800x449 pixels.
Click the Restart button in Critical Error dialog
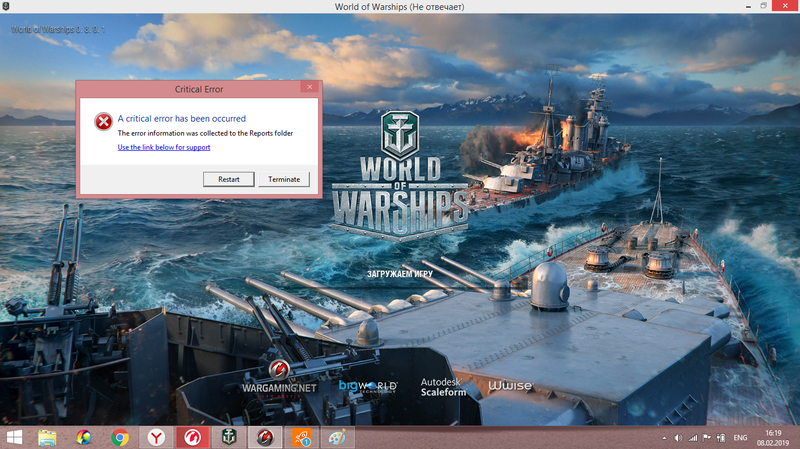tap(229, 179)
